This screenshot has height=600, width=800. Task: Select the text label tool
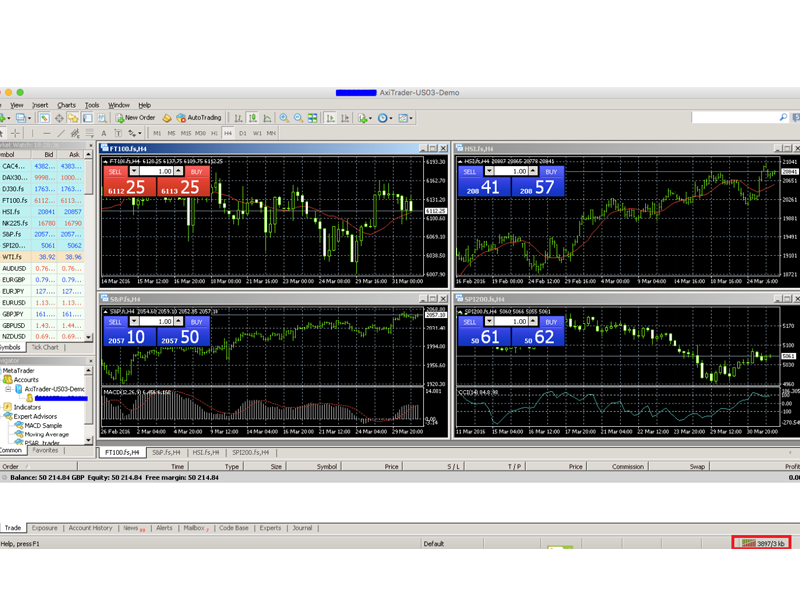click(x=118, y=133)
